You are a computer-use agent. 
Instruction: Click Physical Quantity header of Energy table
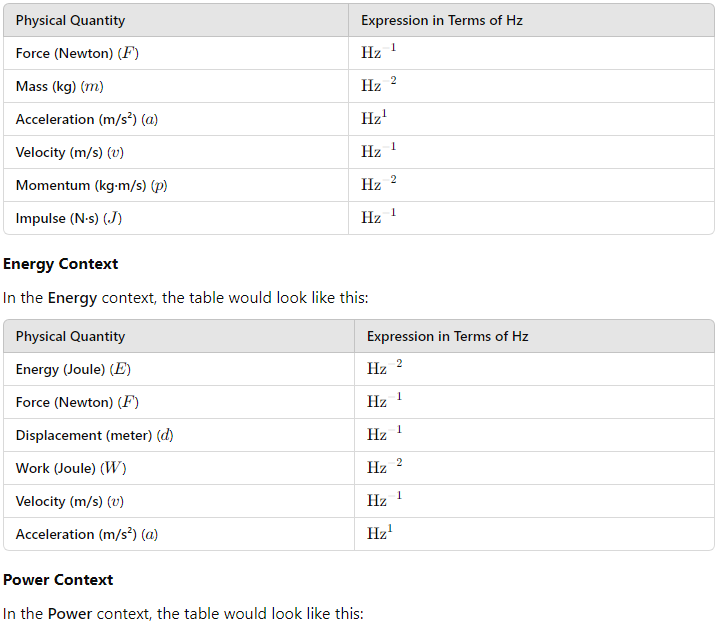pos(70,336)
